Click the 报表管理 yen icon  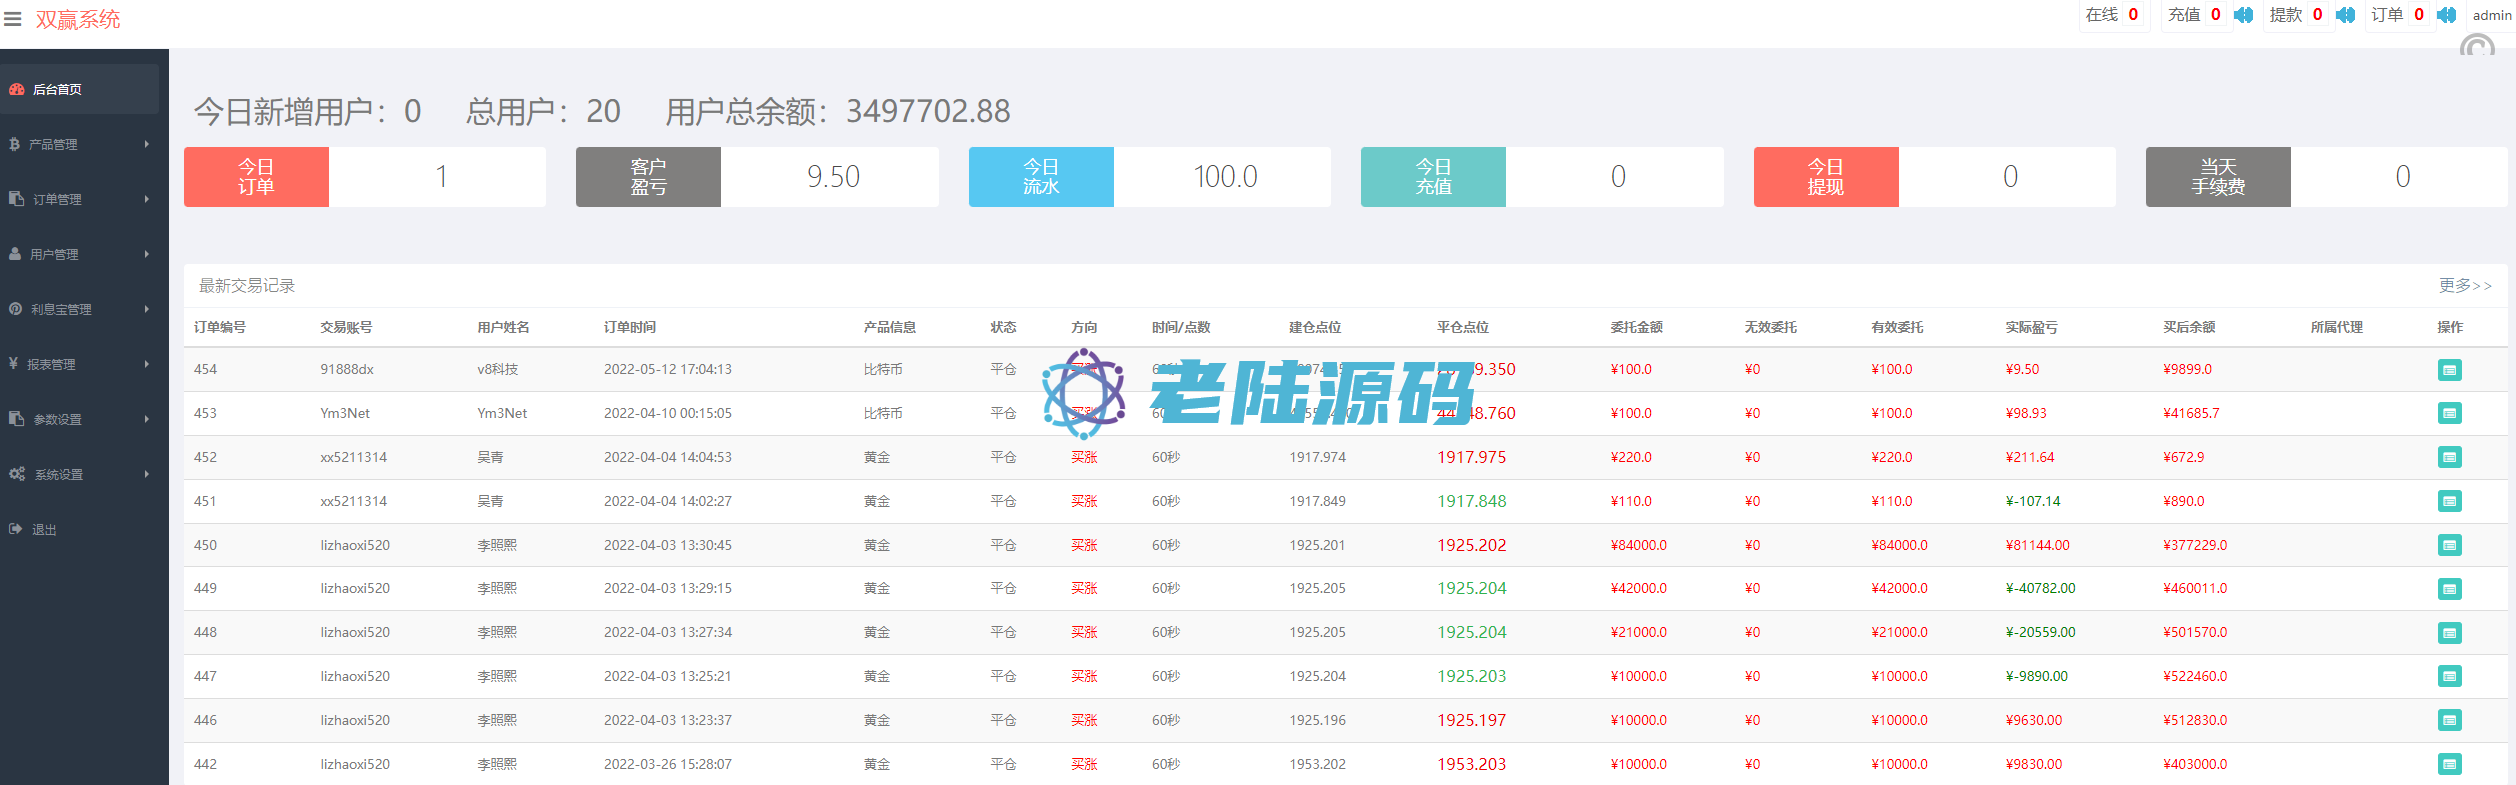(x=14, y=364)
